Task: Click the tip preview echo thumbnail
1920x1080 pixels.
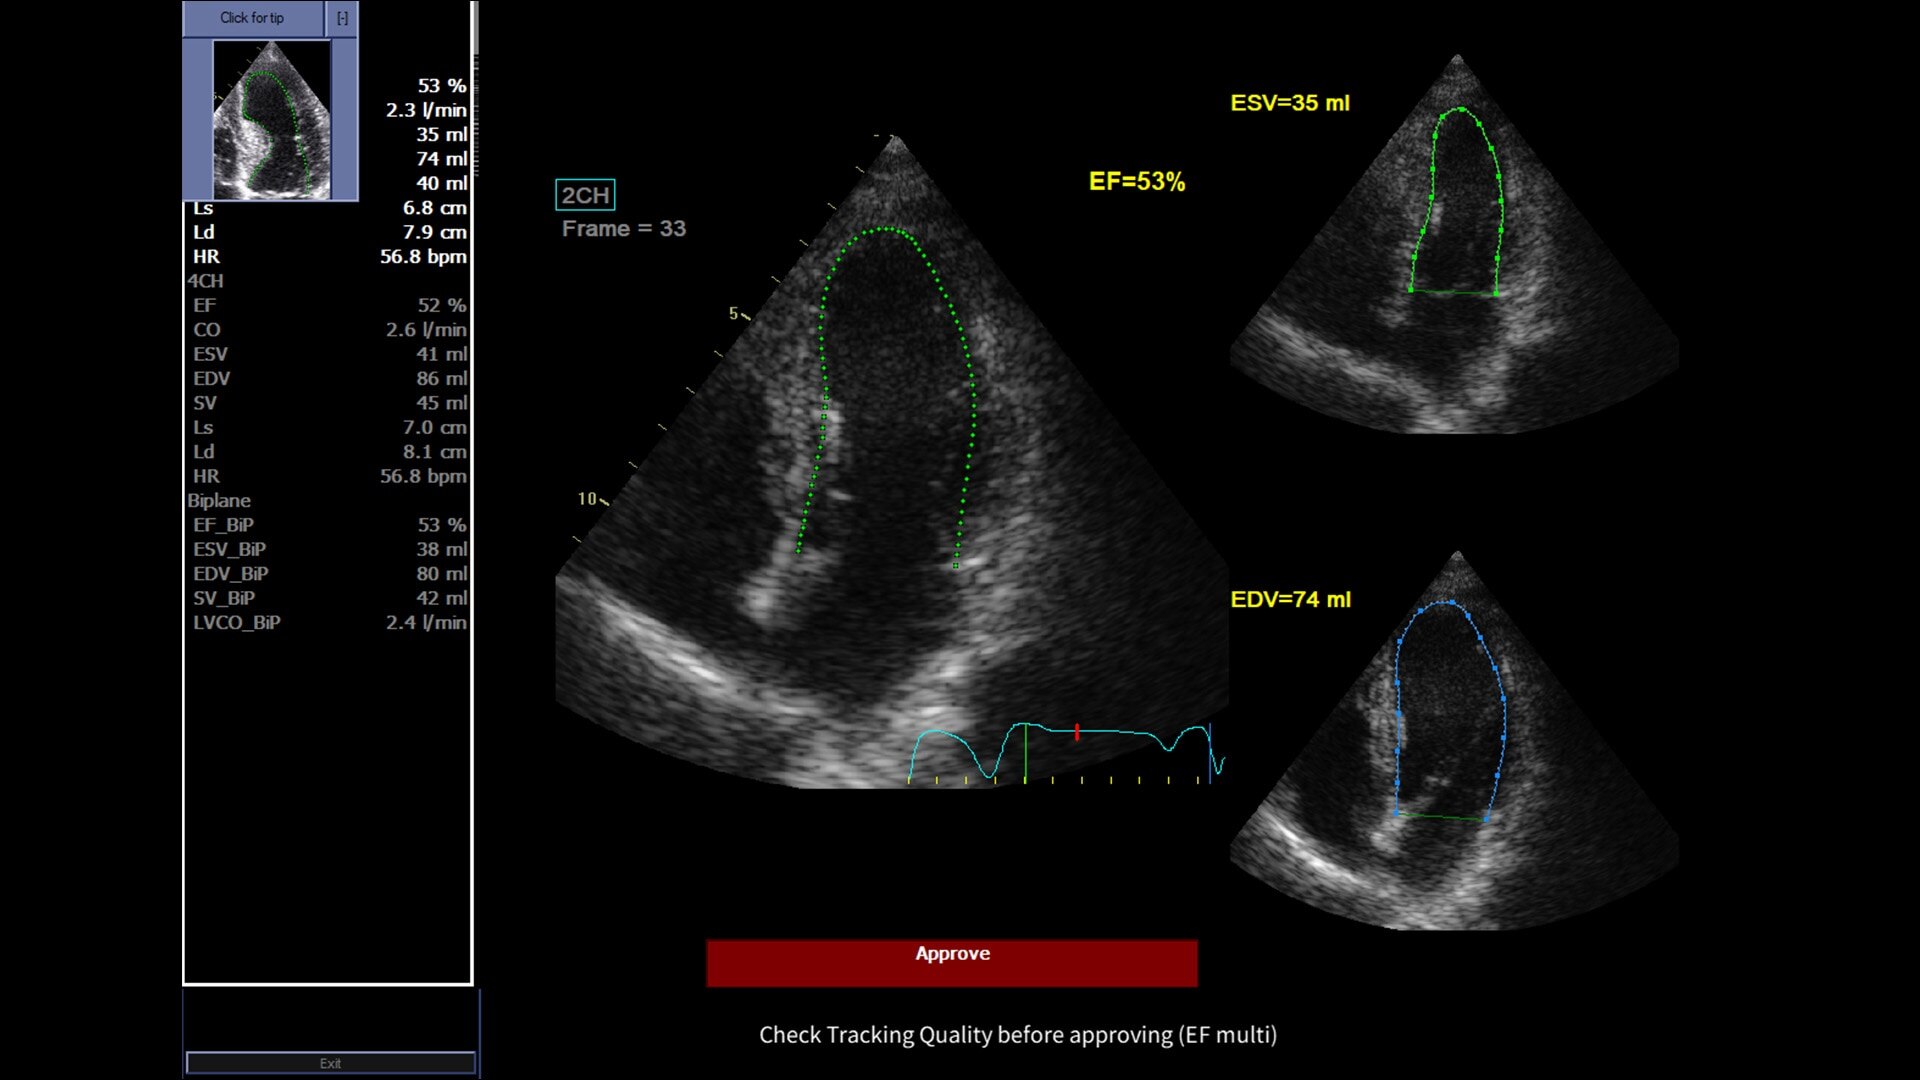Action: click(271, 120)
